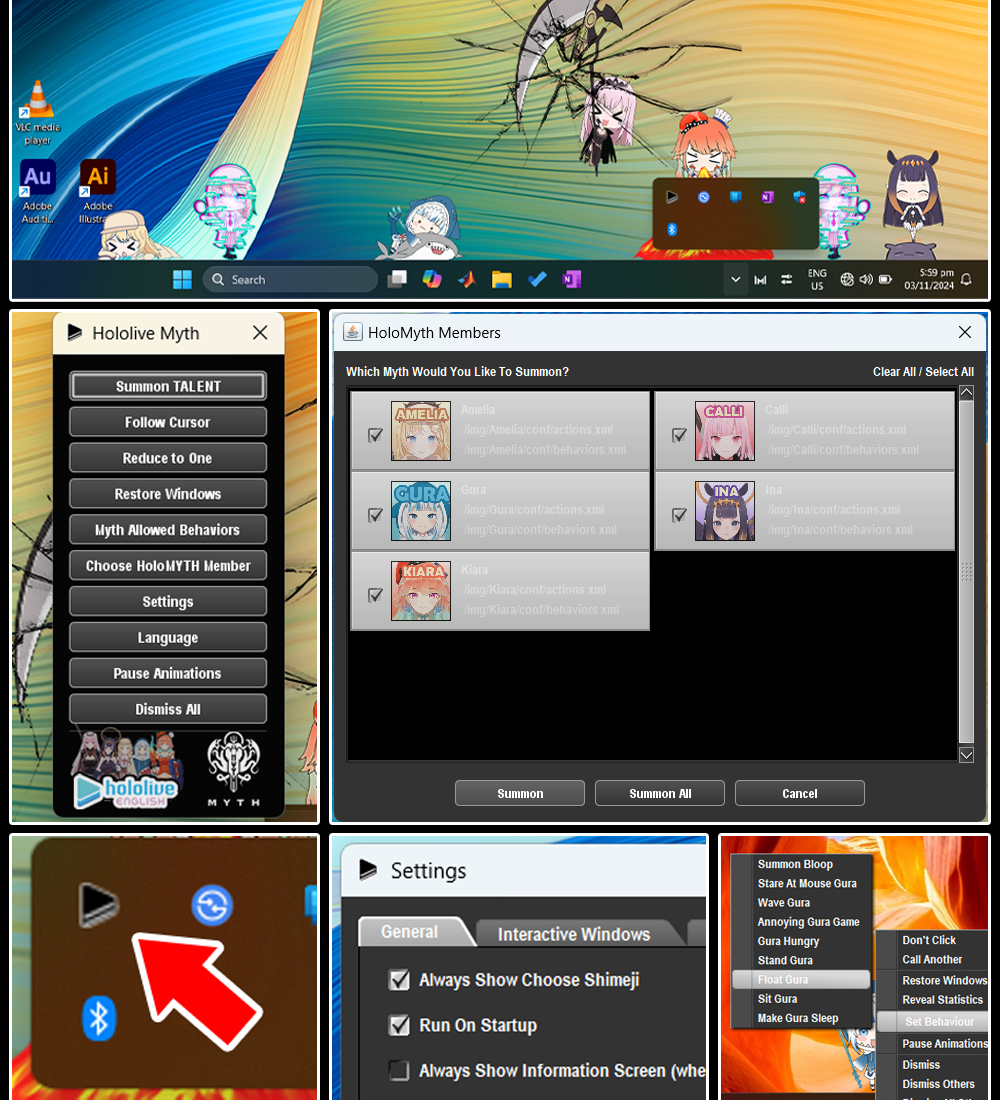This screenshot has width=1000, height=1100.
Task: Open Microsoft To Do from the taskbar
Action: tap(537, 280)
